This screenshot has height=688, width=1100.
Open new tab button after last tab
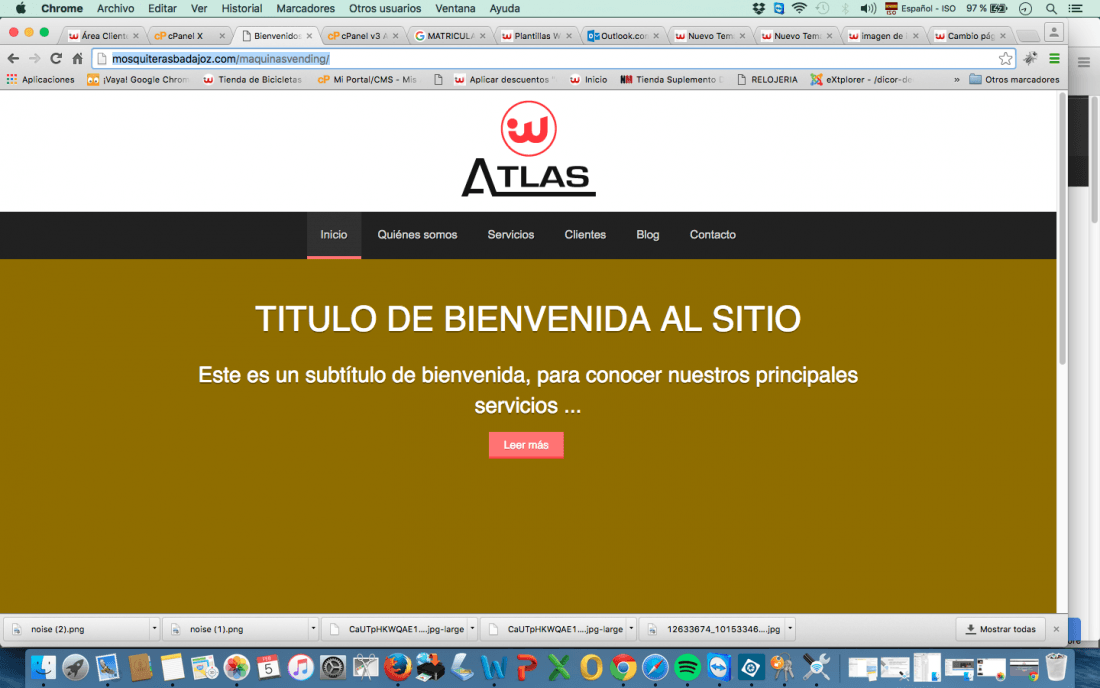click(x=1028, y=36)
